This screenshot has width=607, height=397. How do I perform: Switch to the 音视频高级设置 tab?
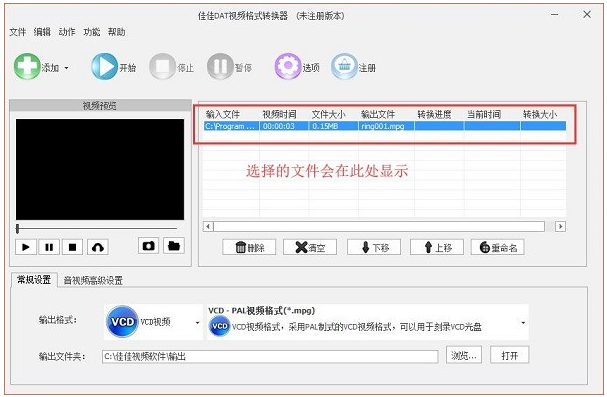point(93,281)
